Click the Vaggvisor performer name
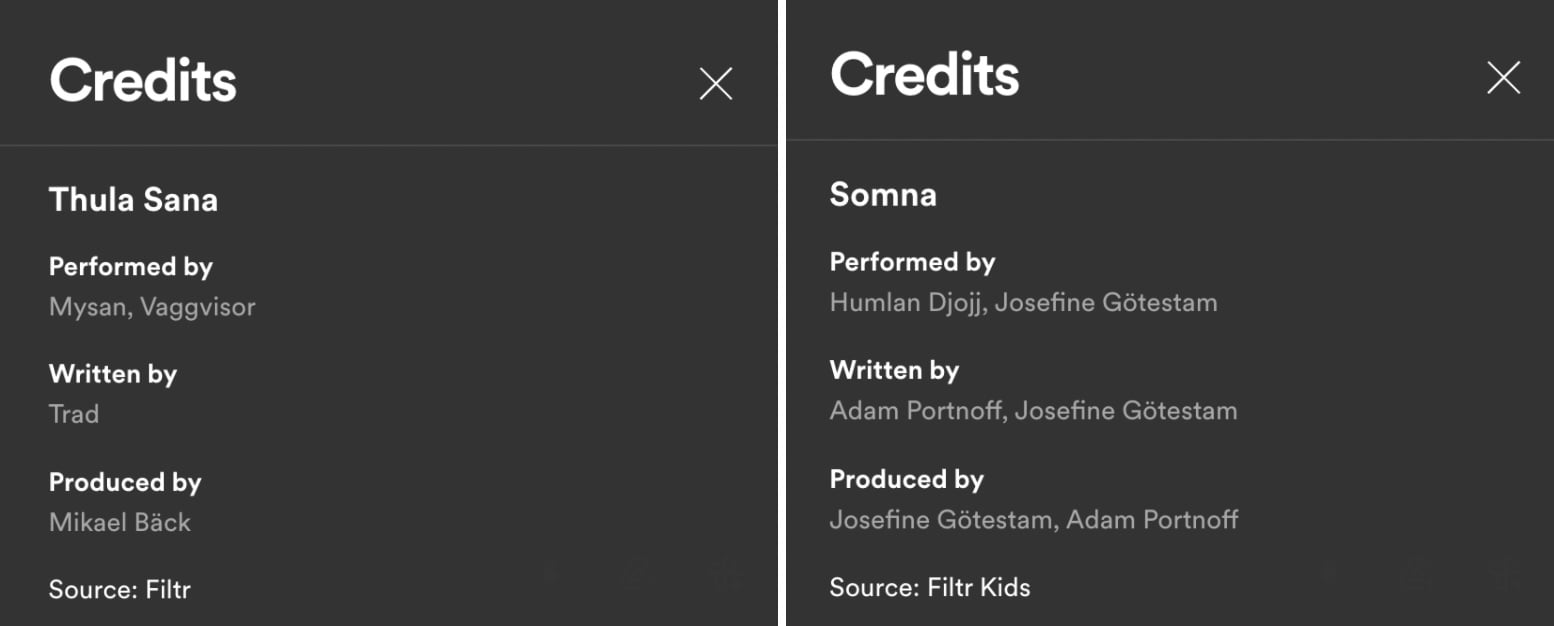The image size is (1554, 626). point(198,307)
